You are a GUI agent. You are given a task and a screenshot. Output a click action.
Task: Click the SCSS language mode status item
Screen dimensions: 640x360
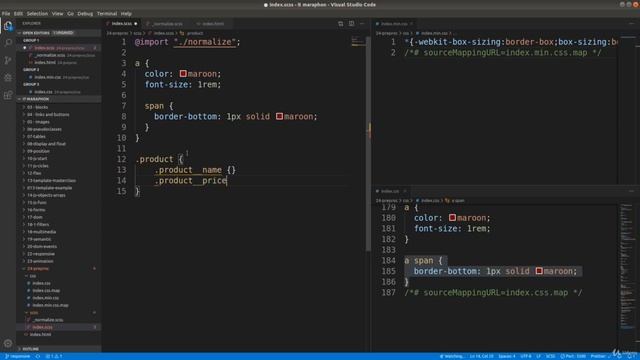[550, 356]
